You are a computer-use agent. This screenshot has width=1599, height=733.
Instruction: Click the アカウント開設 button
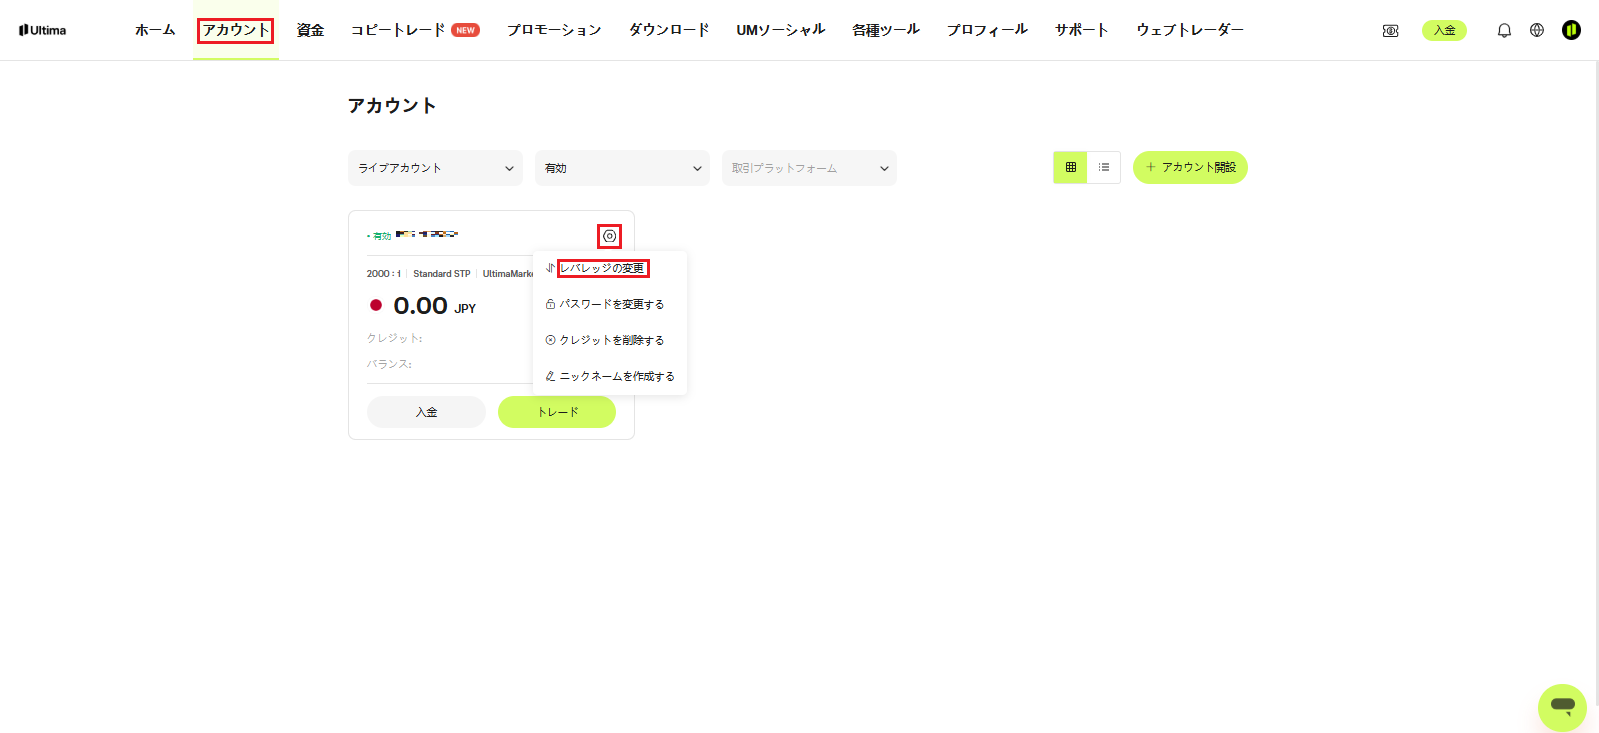tap(1190, 167)
